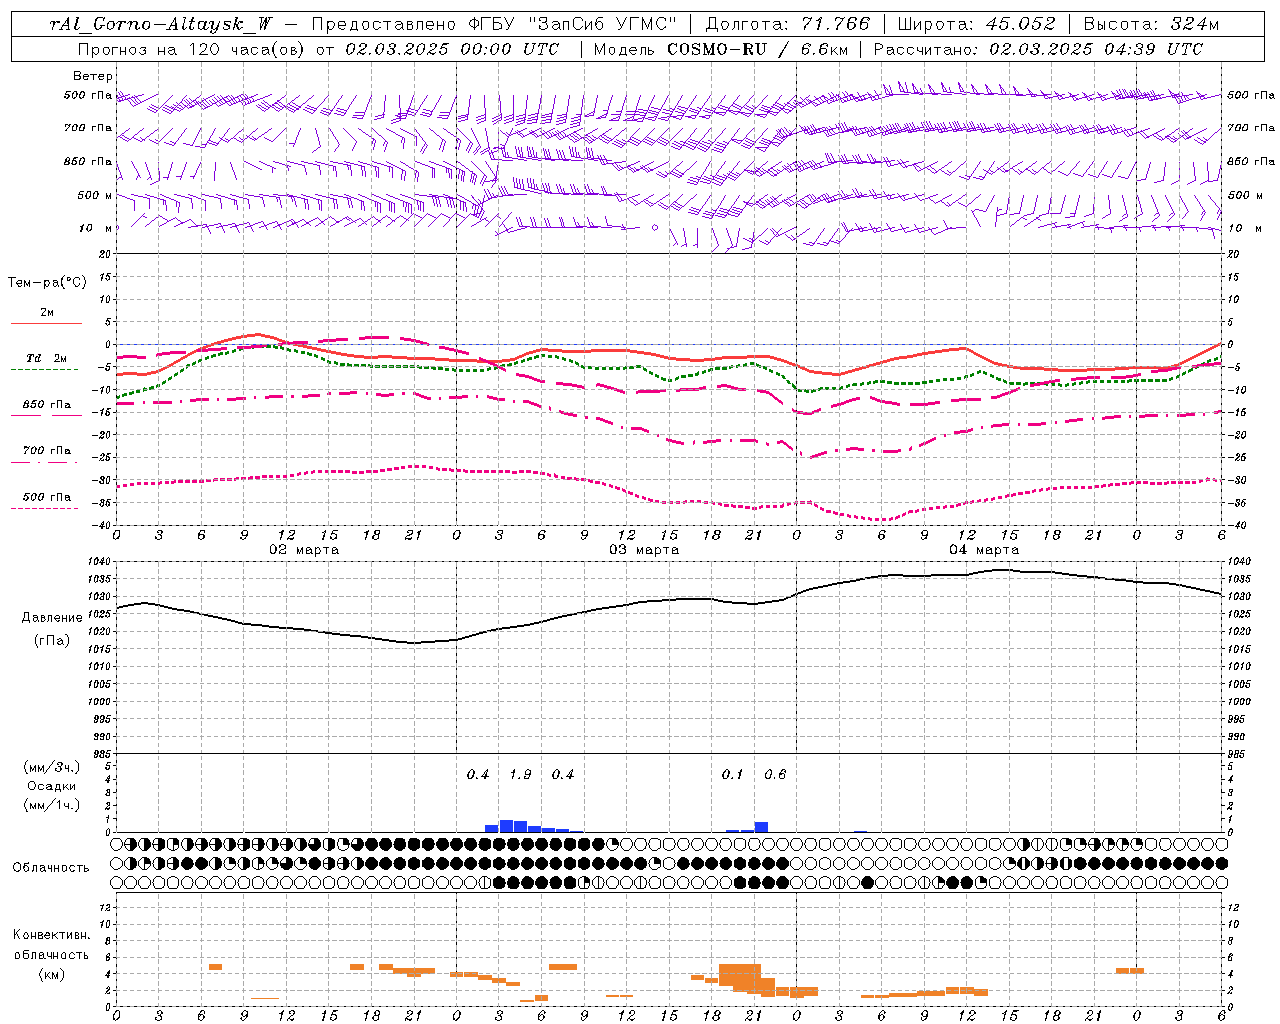Click the station title rAl_Gorno-Altaysk_W
1280x1024 pixels.
coord(161,24)
